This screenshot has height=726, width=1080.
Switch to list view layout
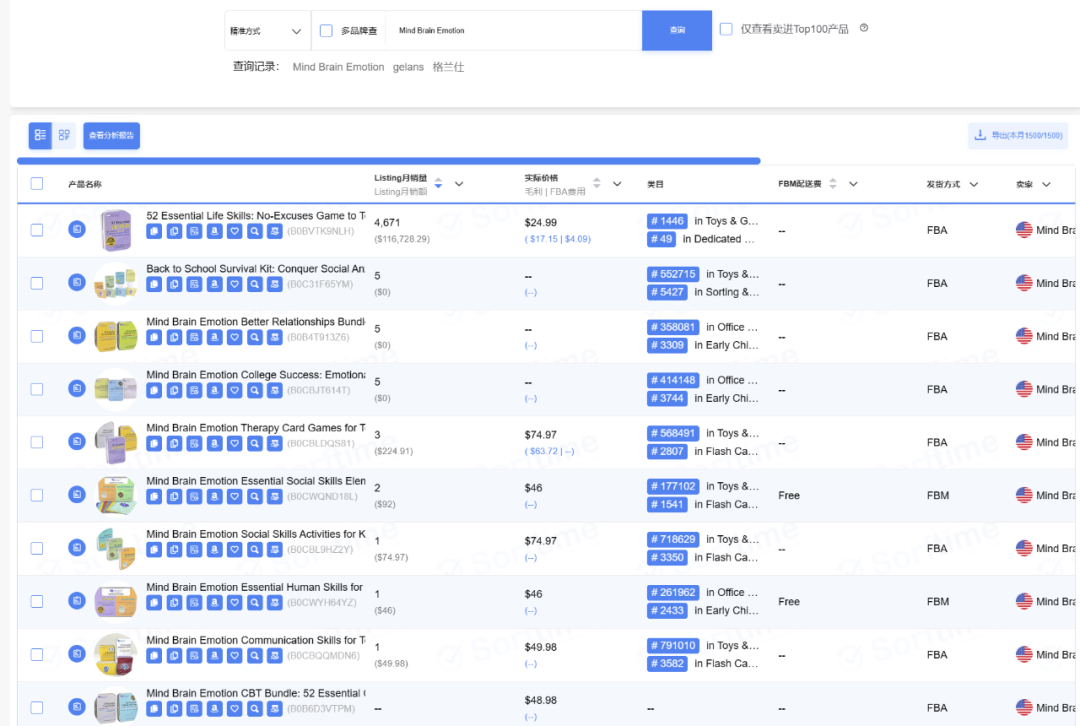40,136
